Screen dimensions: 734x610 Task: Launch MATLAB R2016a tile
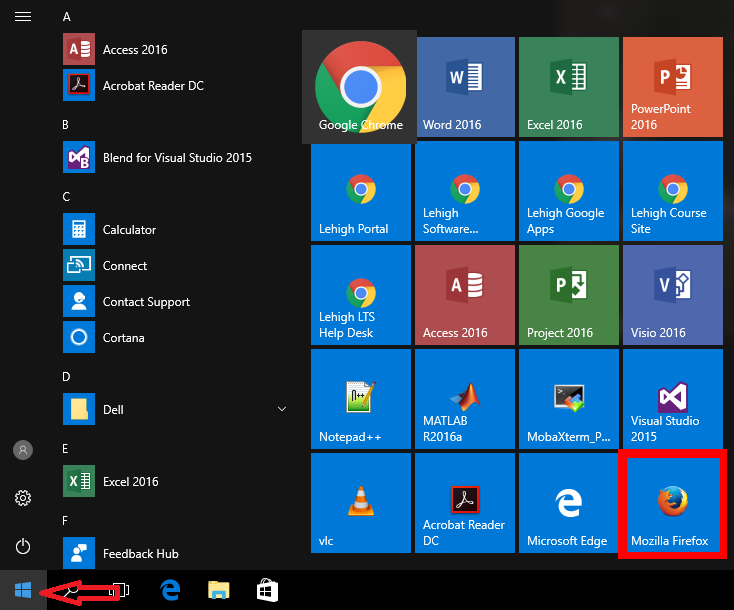click(465, 399)
